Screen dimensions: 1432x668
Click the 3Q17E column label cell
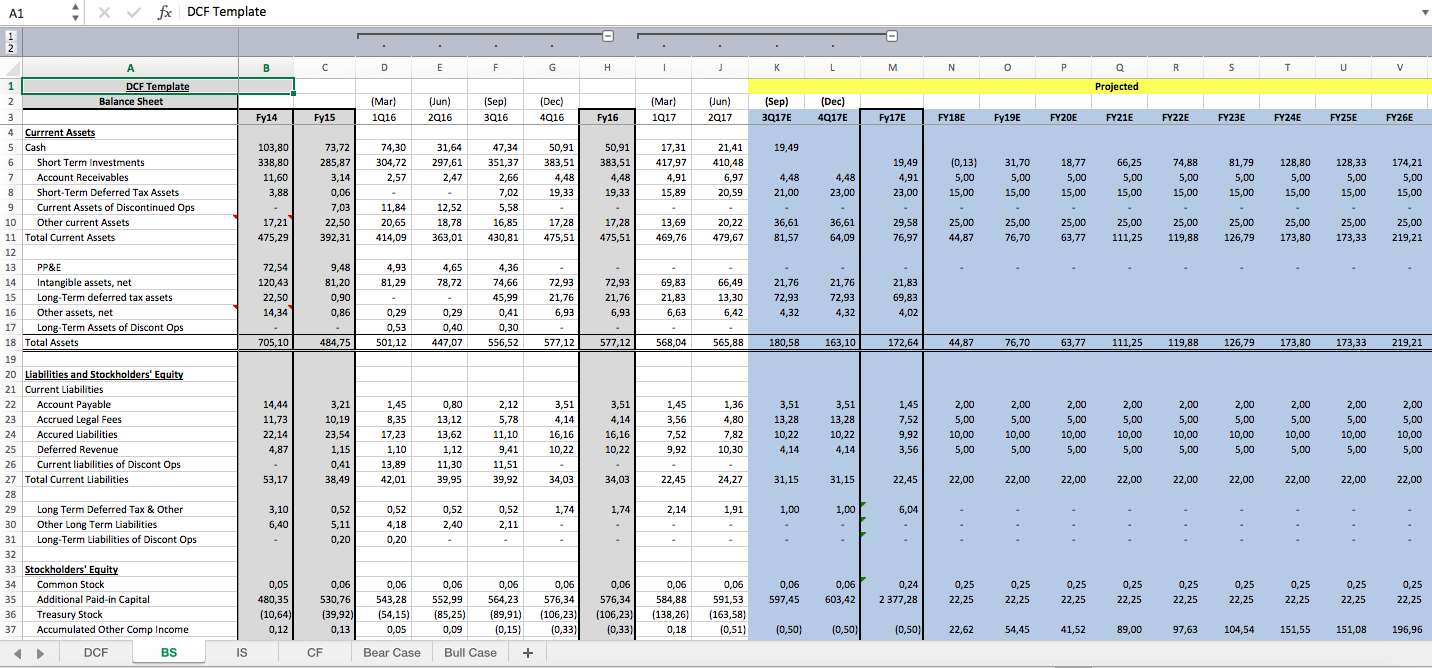pyautogui.click(x=777, y=117)
